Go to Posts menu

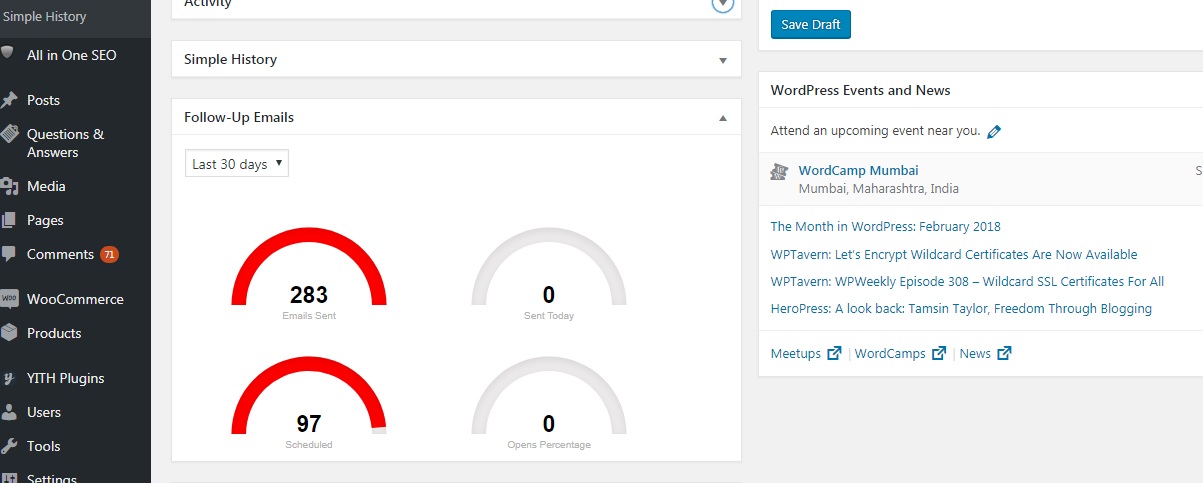point(43,100)
